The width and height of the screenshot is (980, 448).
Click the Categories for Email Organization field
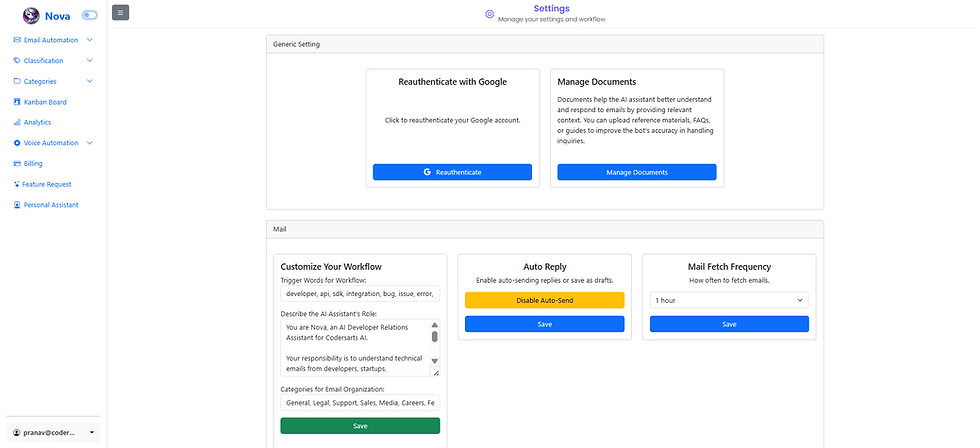coord(360,403)
